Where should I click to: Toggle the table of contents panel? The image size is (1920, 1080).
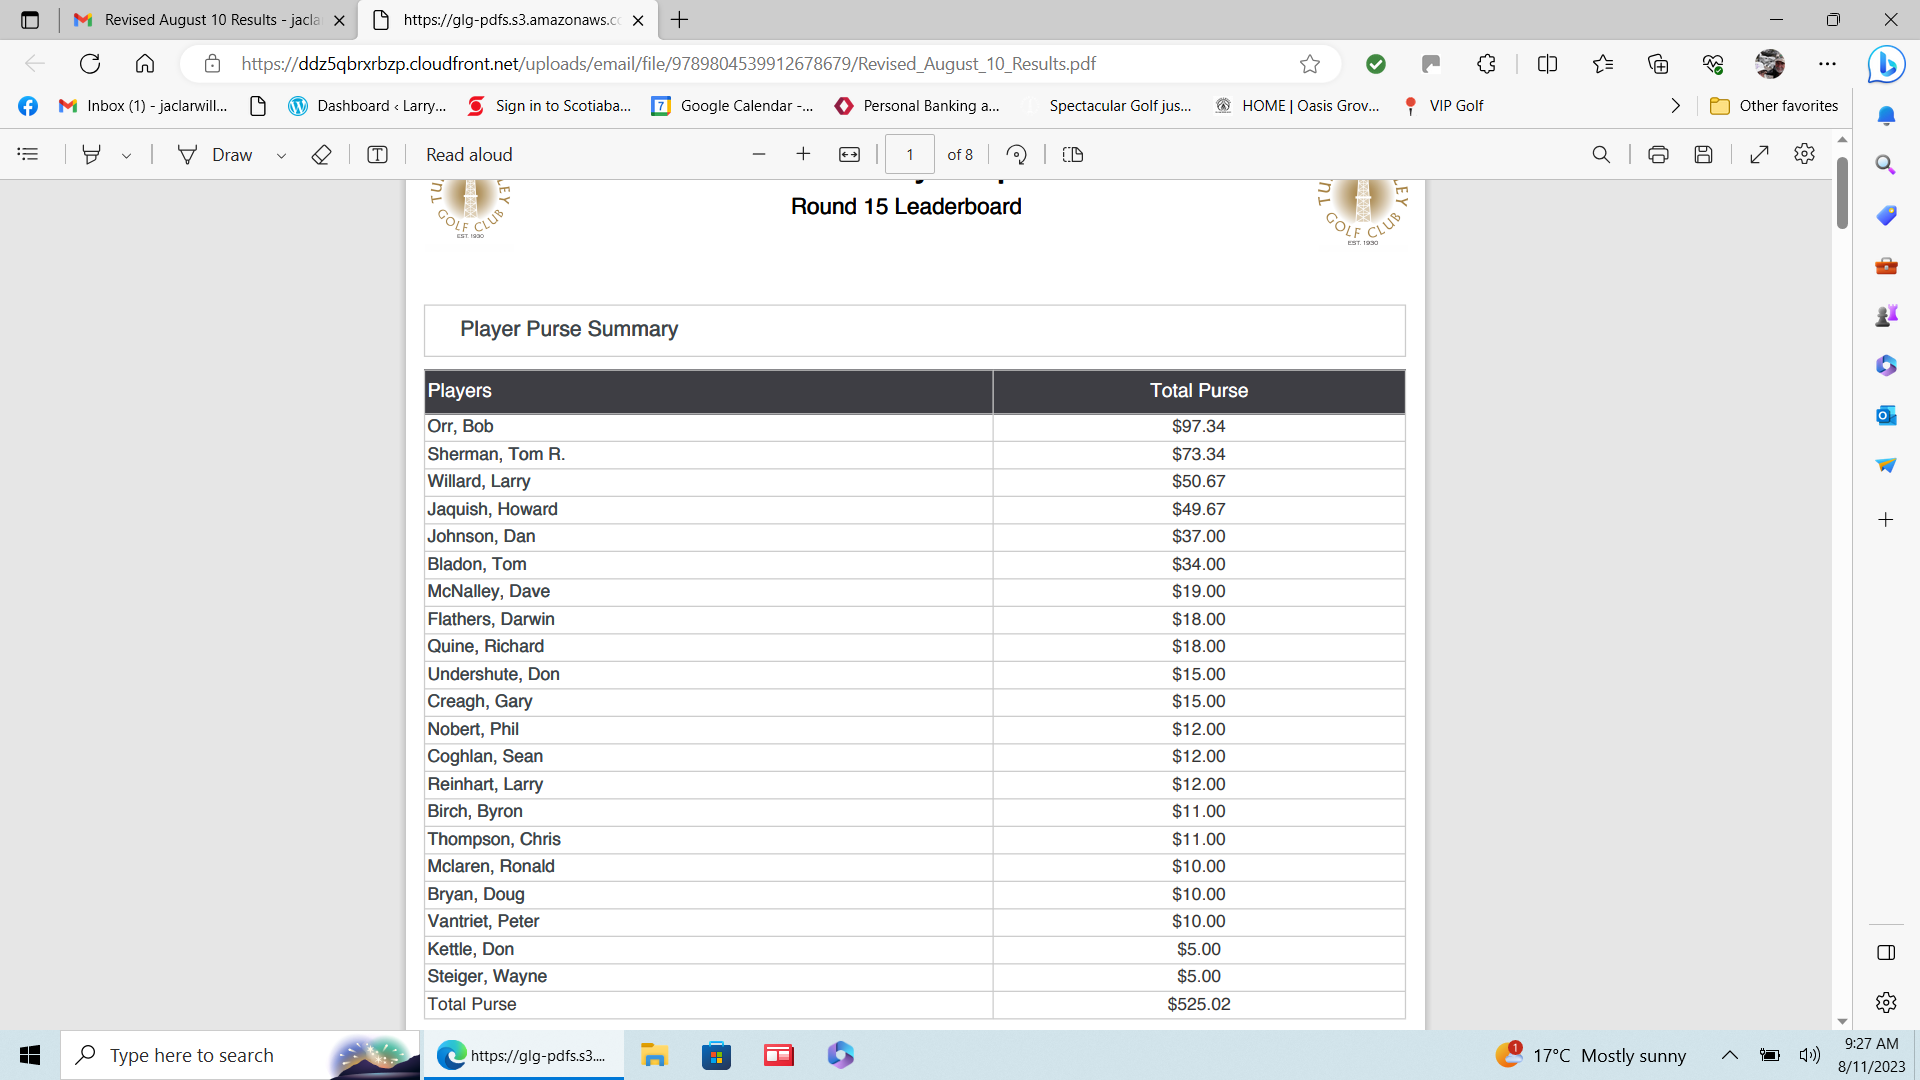[x=28, y=154]
